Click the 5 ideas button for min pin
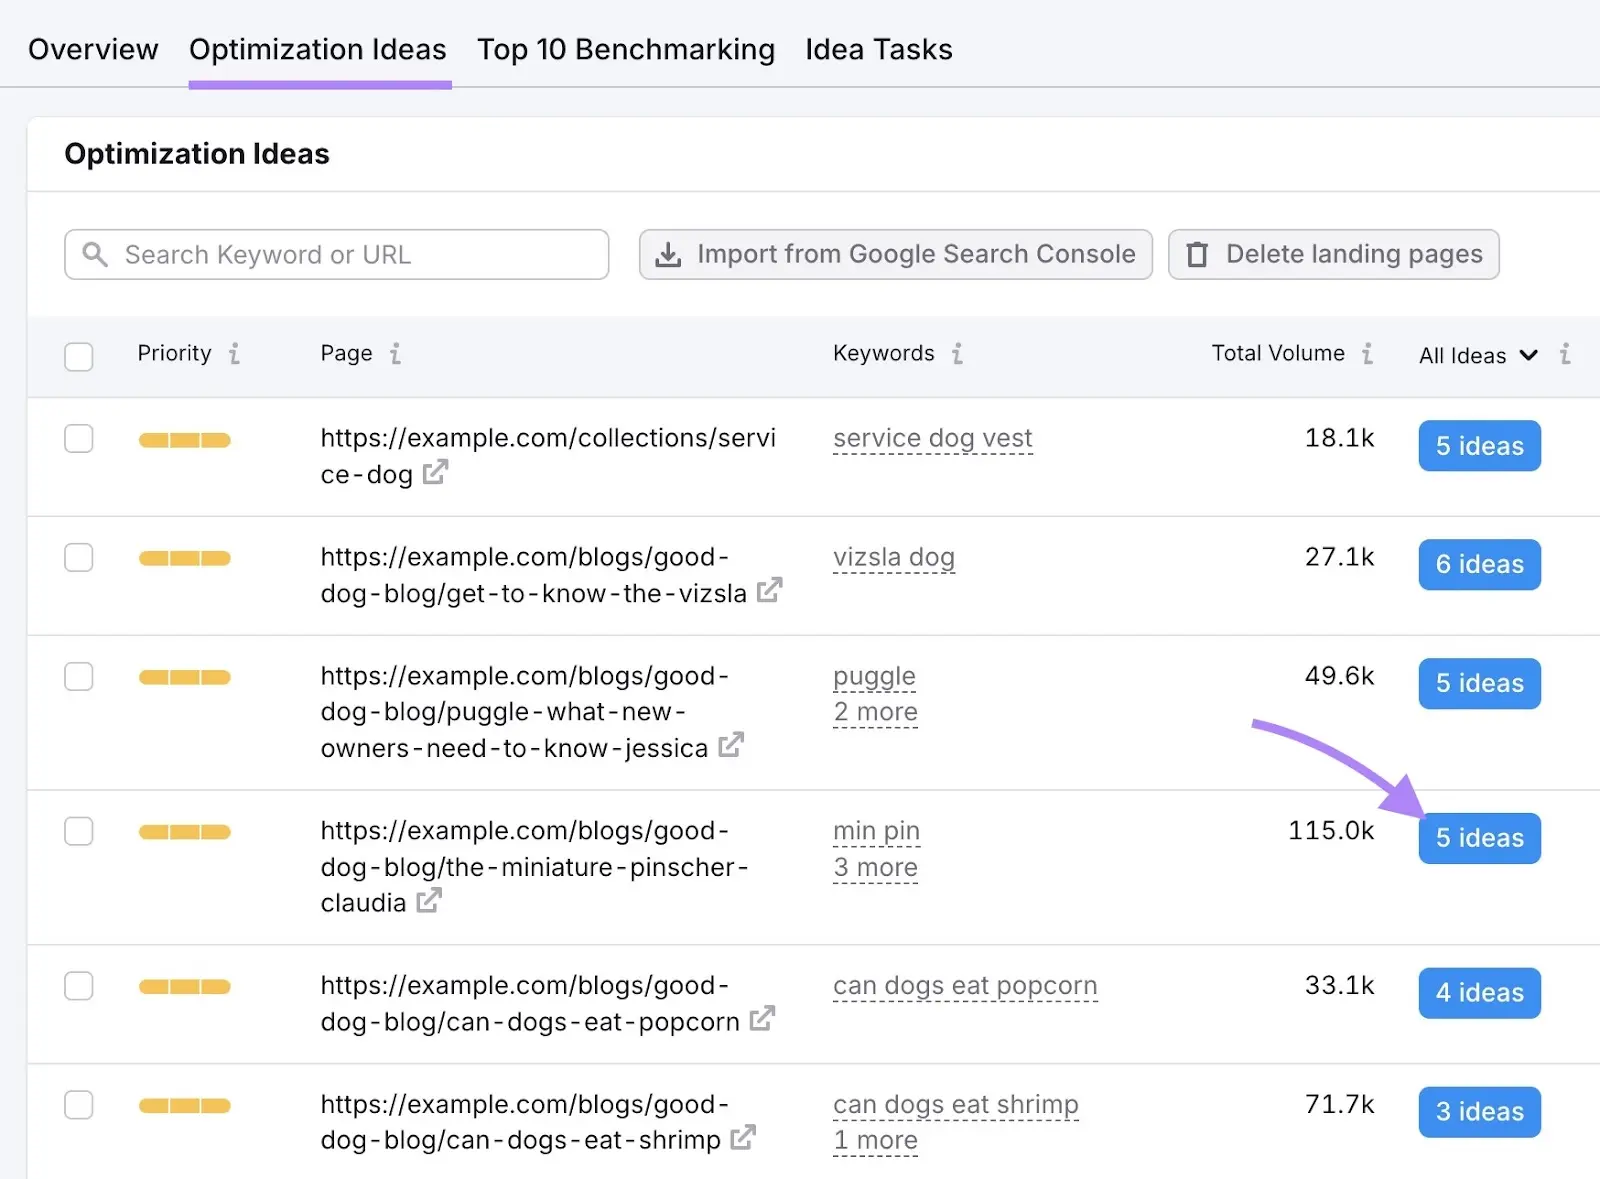Viewport: 1600px width, 1179px height. point(1479,838)
